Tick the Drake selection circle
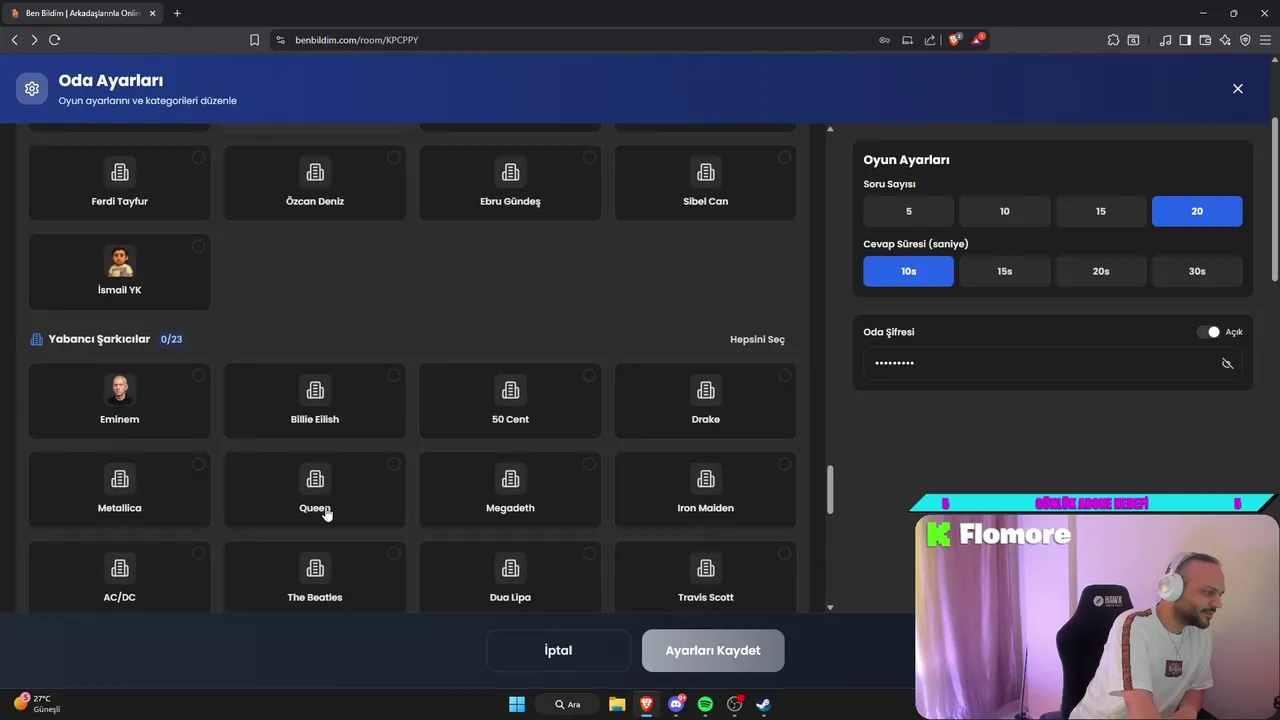The image size is (1280, 720). click(785, 376)
